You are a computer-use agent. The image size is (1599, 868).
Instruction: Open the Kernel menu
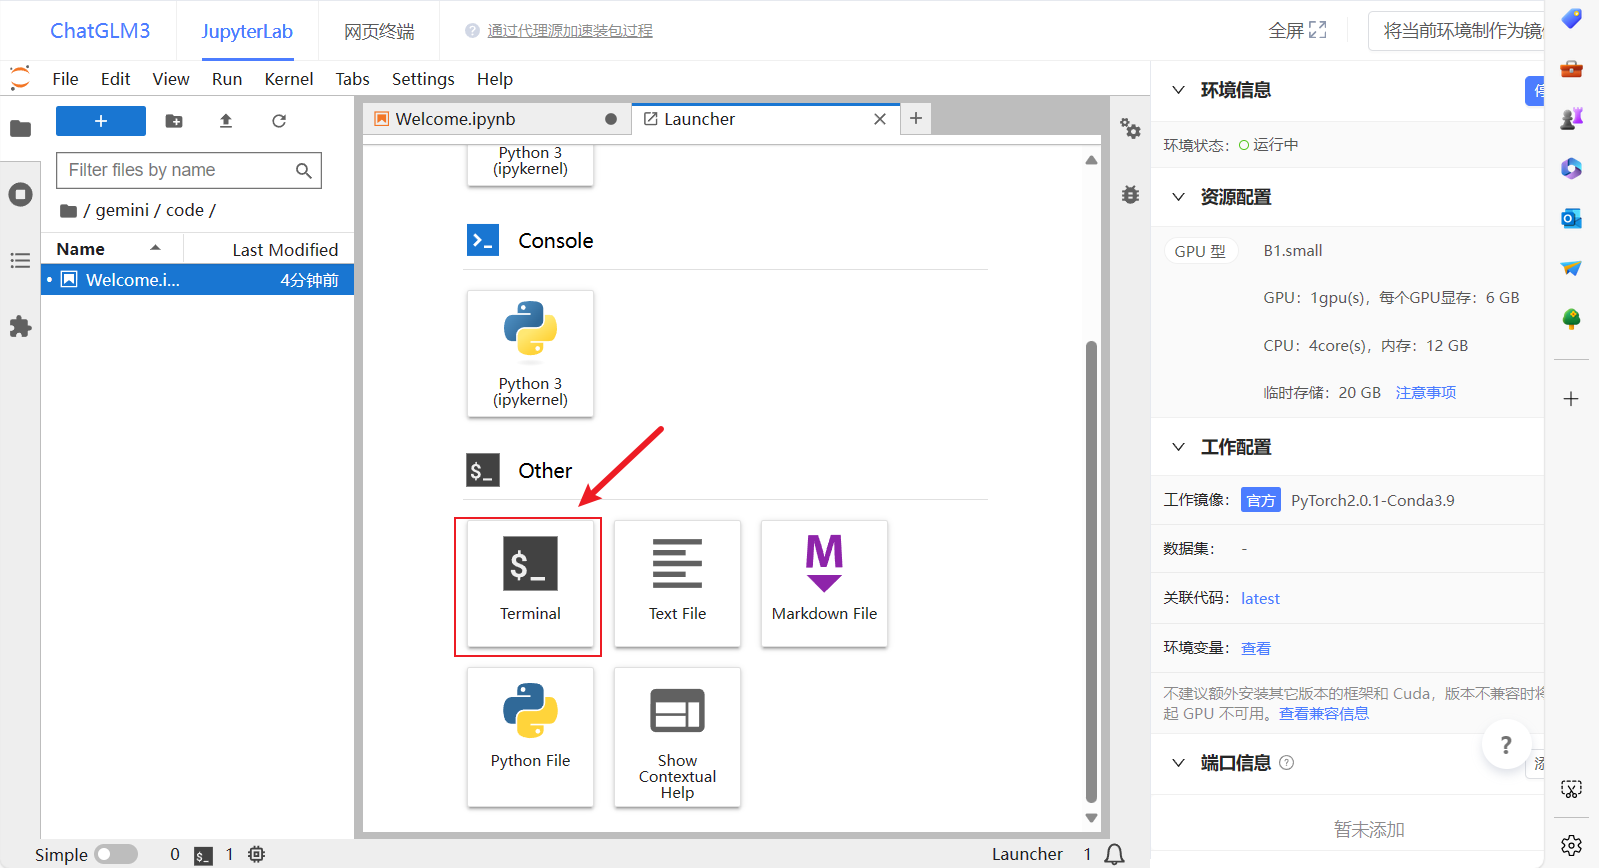click(x=288, y=79)
